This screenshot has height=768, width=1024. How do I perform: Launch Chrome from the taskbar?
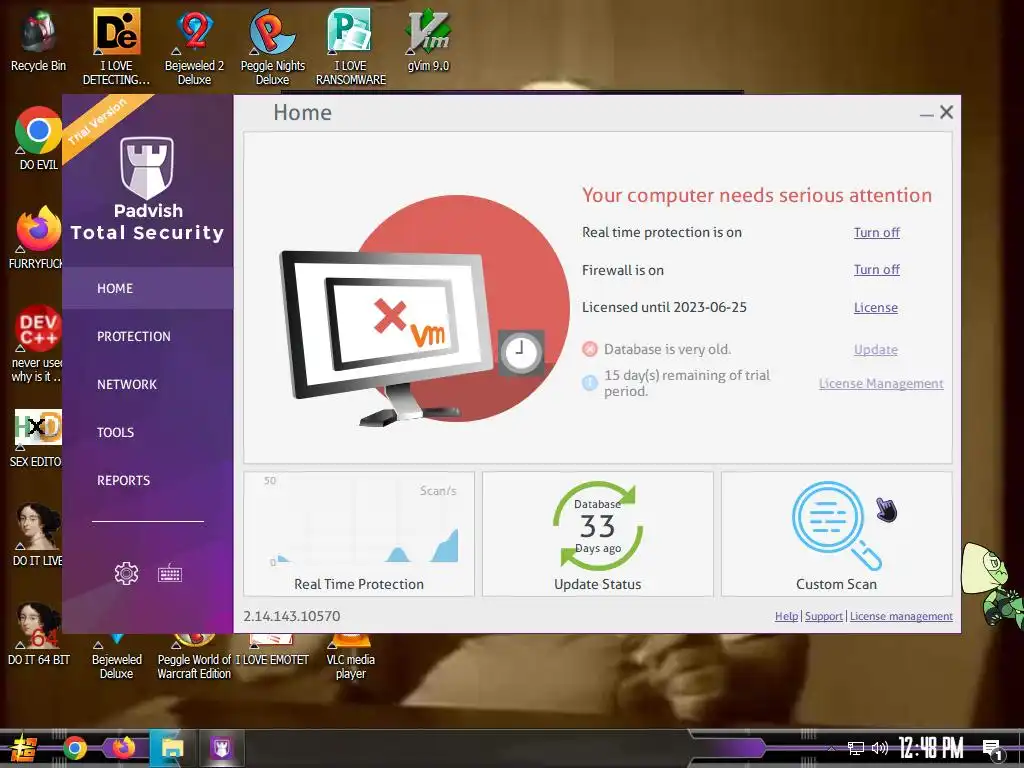(x=75, y=748)
